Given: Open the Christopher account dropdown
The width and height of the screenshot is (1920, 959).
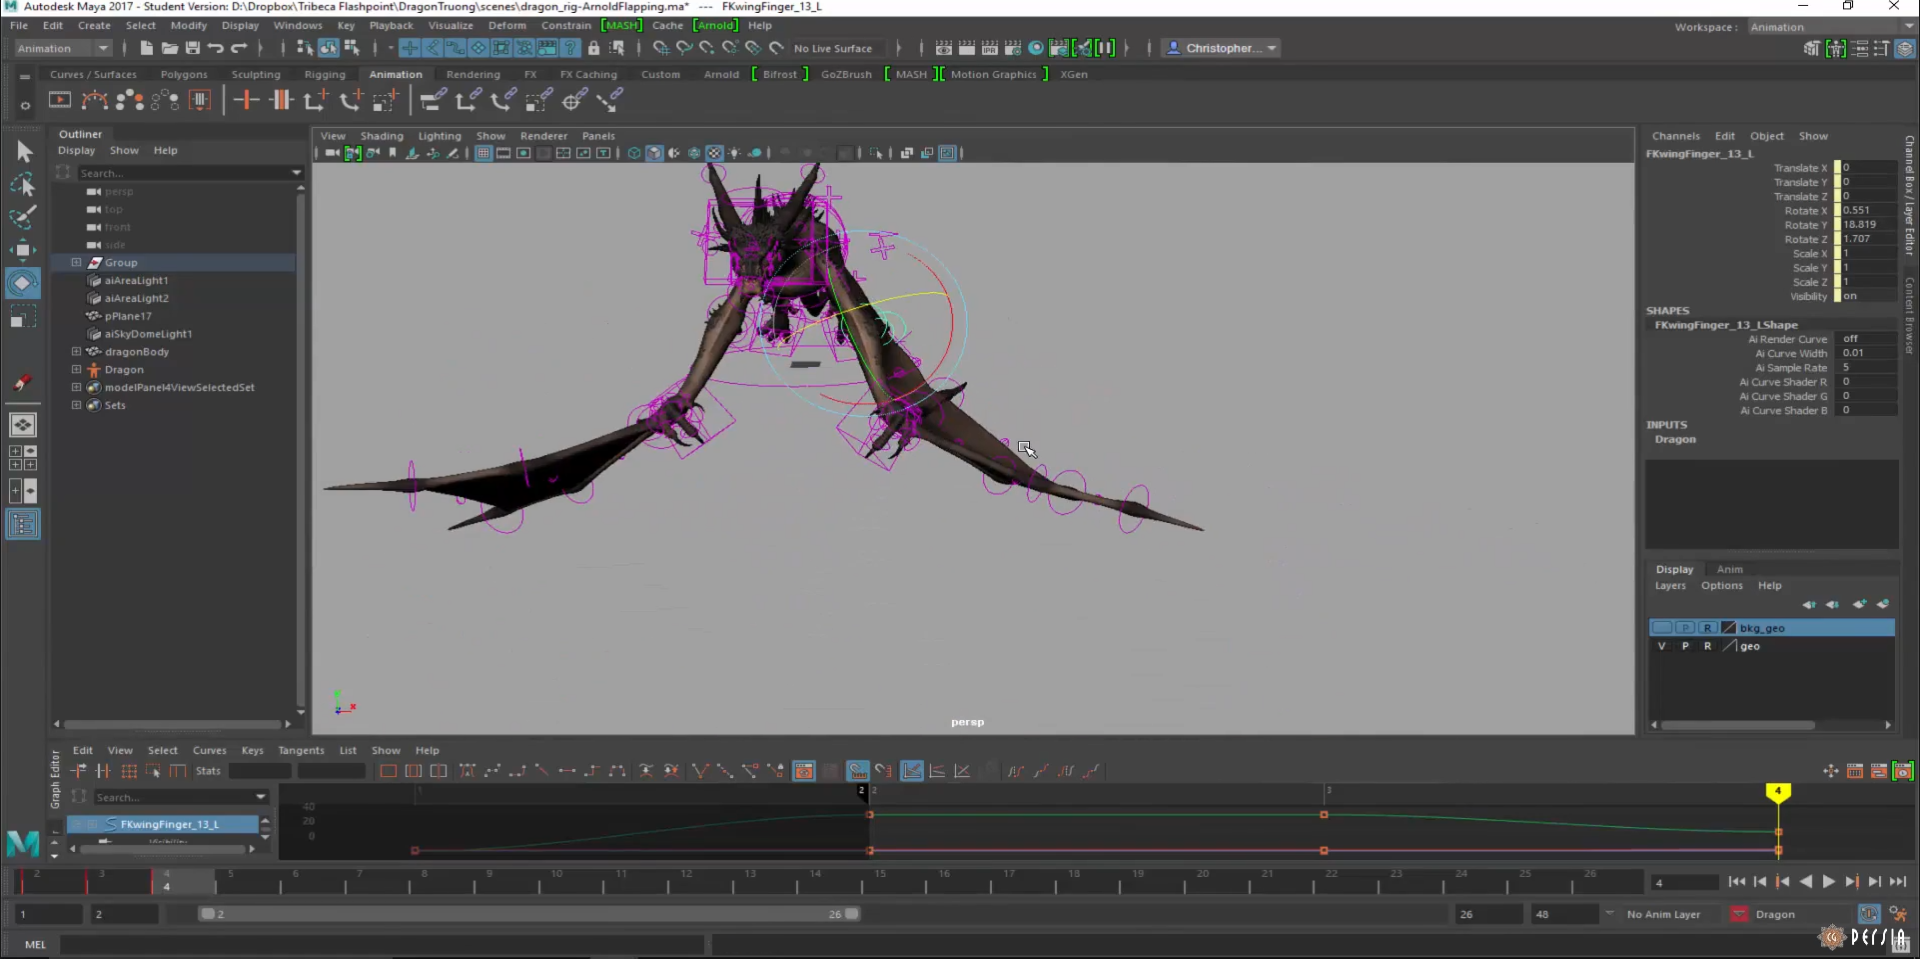Looking at the screenshot, I should coord(1222,48).
